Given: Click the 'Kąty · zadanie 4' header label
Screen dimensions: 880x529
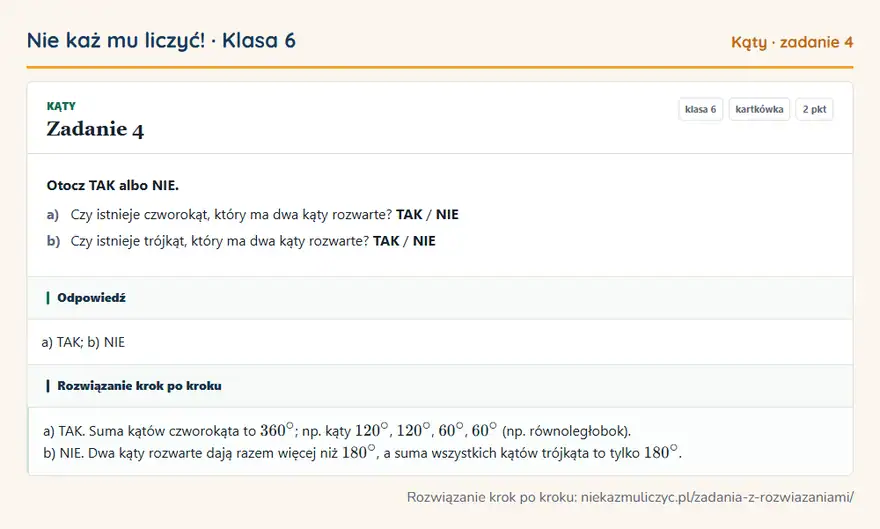Looking at the screenshot, I should coord(792,42).
